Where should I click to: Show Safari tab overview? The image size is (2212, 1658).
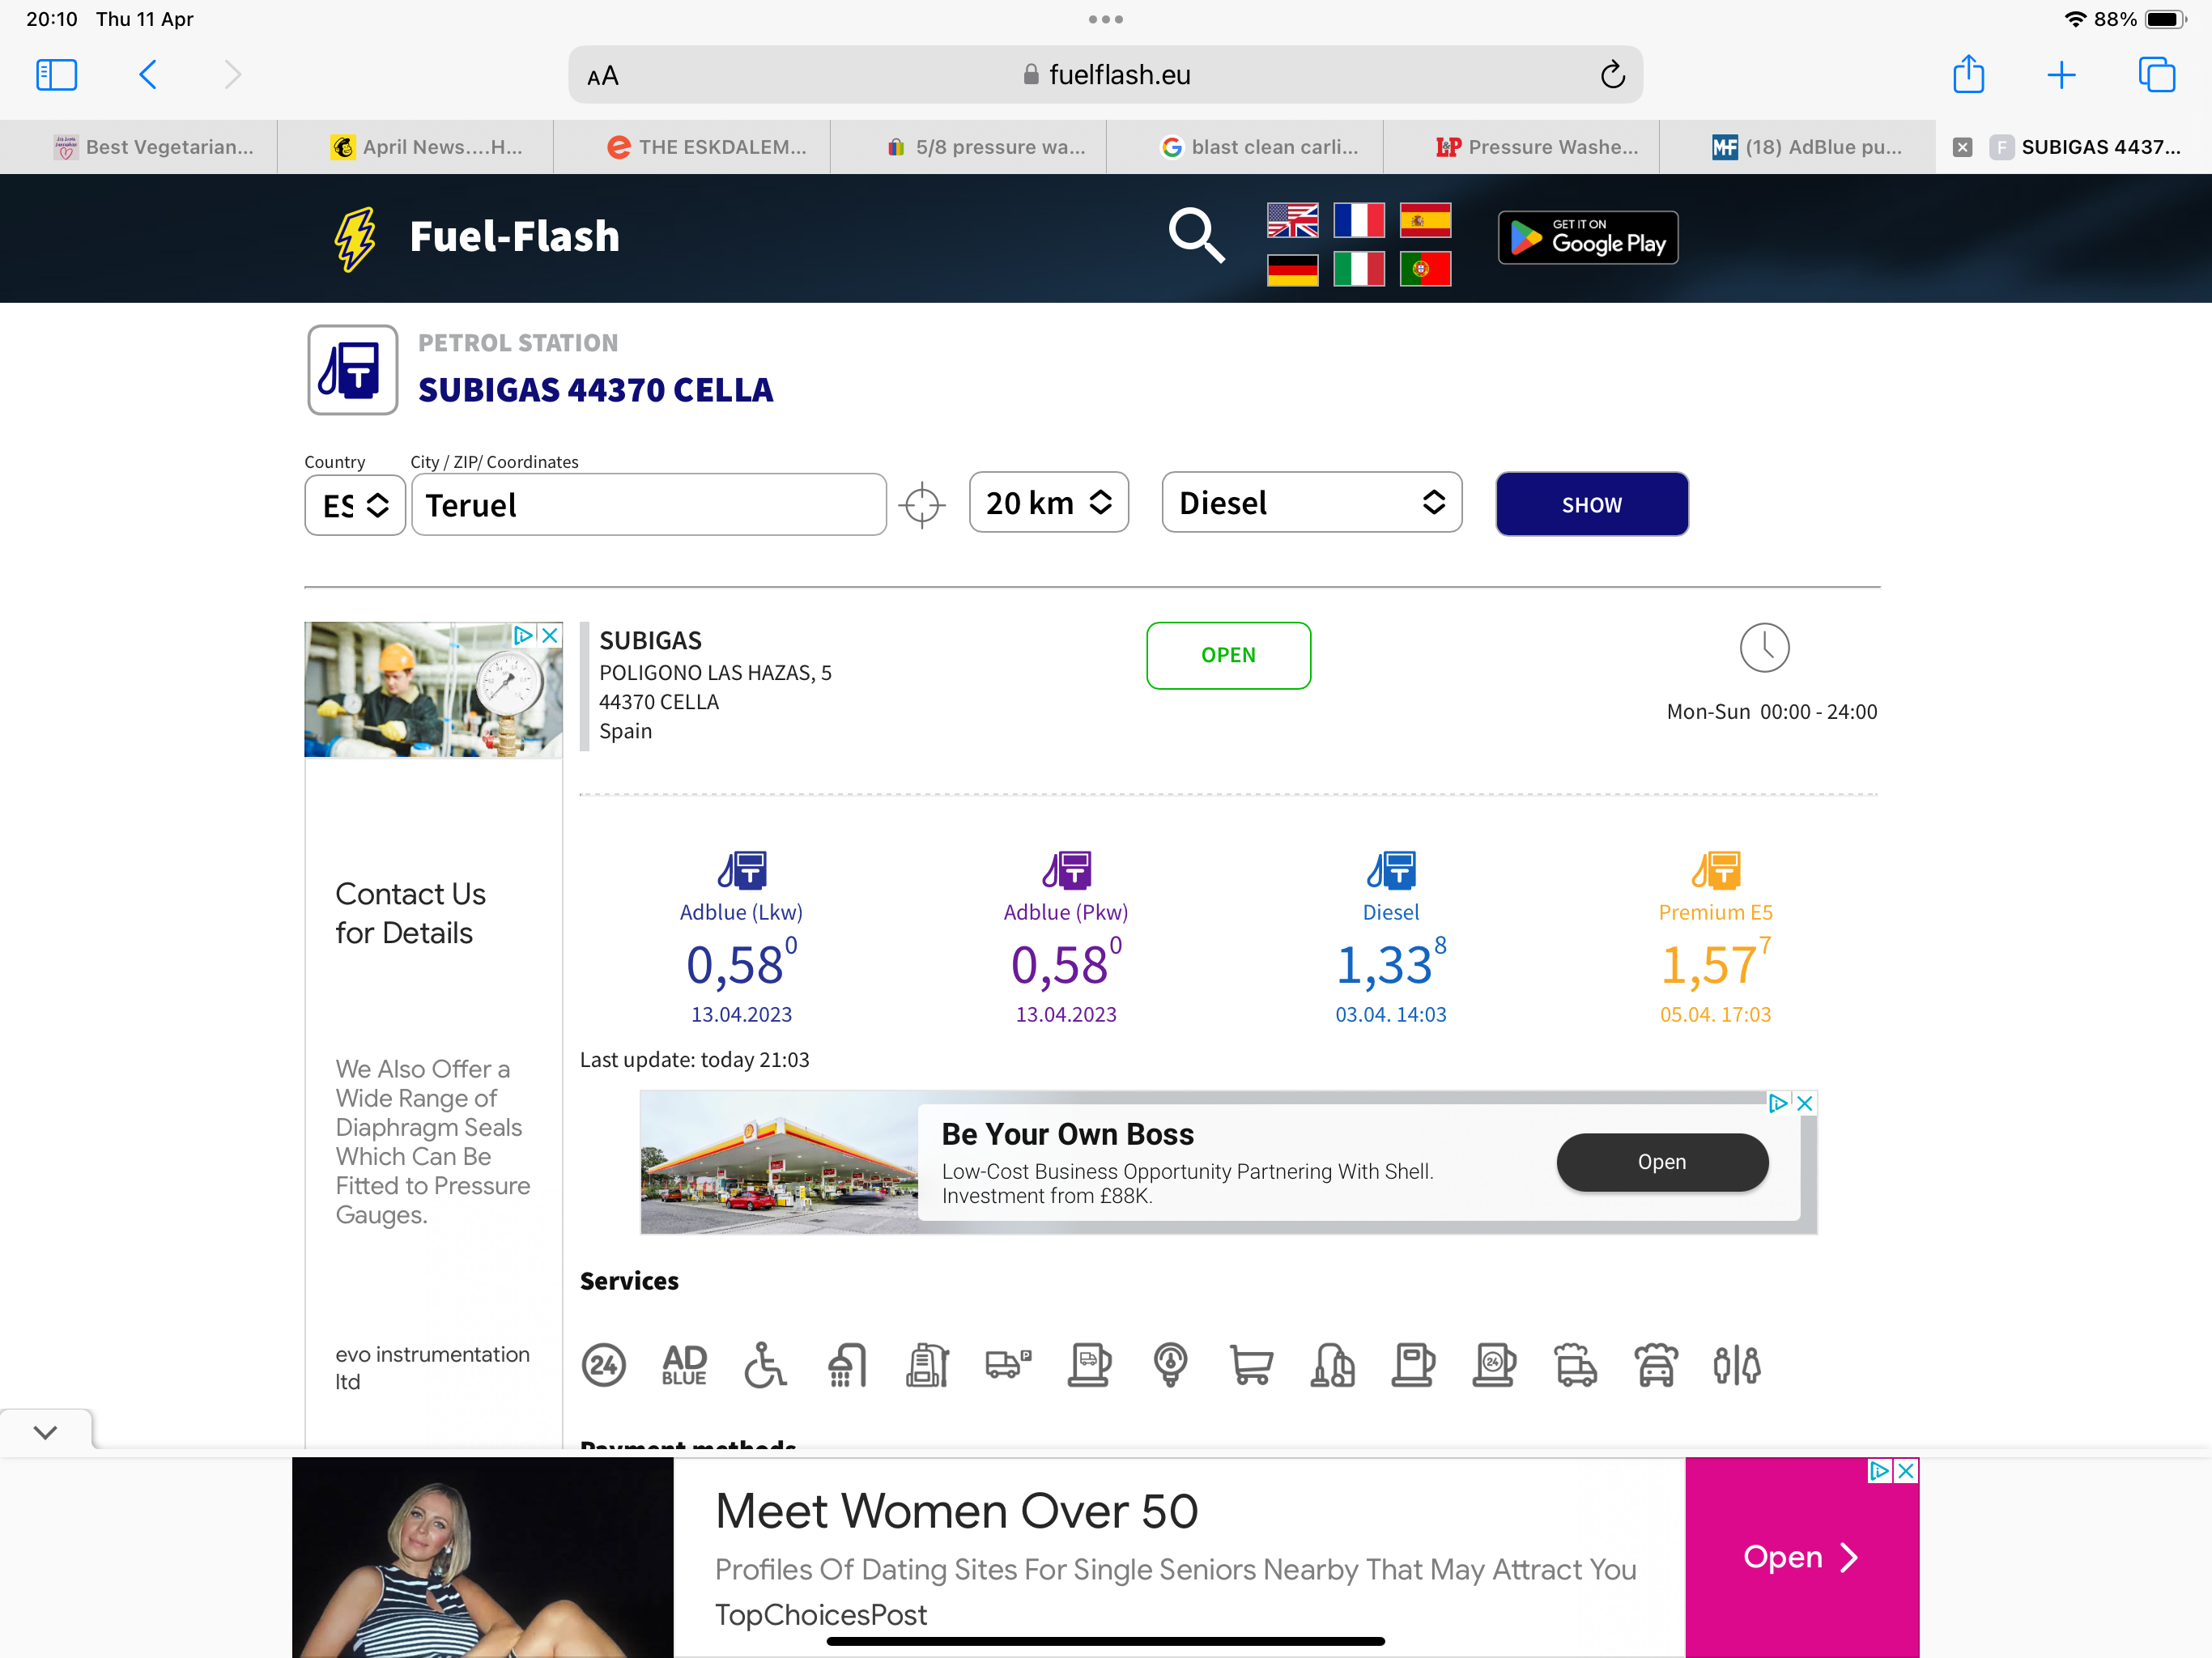point(2156,75)
